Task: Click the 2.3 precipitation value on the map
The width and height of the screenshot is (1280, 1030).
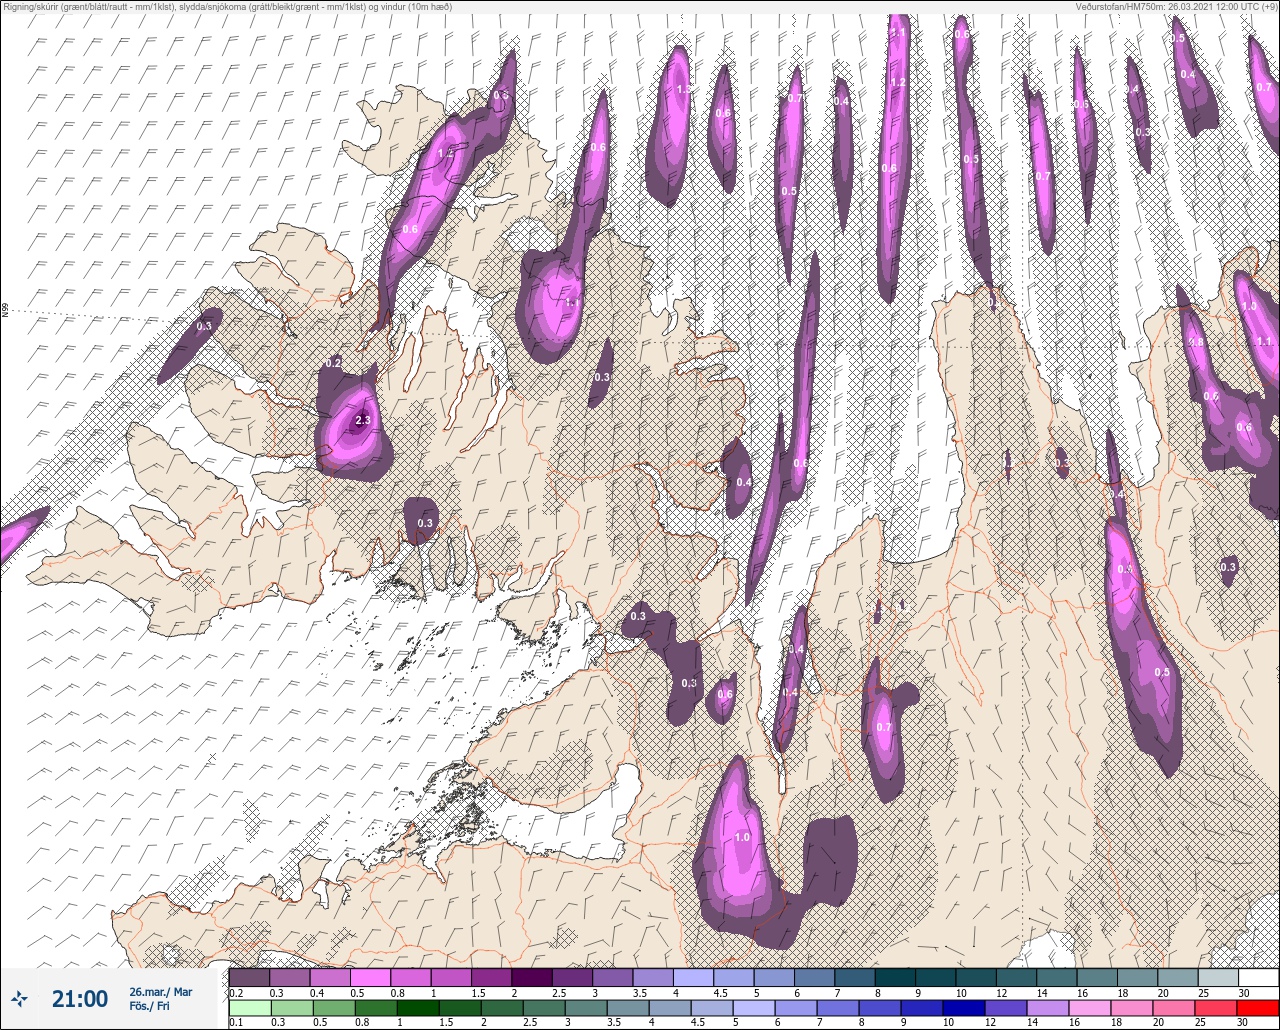Action: [362, 421]
